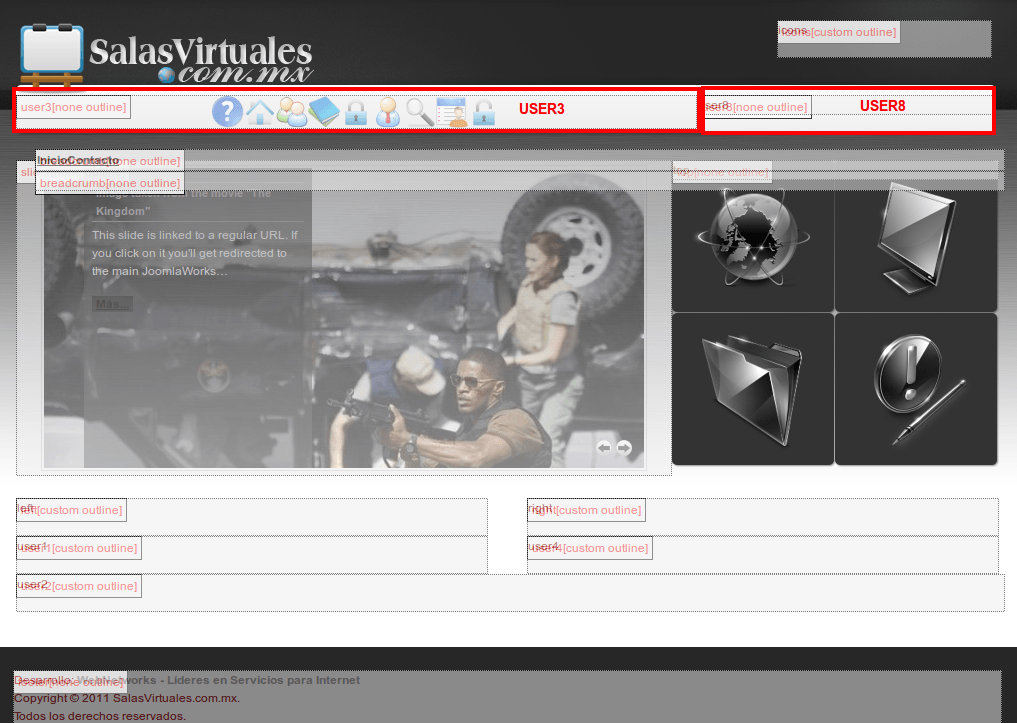This screenshot has width=1017, height=723.
Task: Click the 'Mas...' read more button
Action: pyautogui.click(x=112, y=303)
